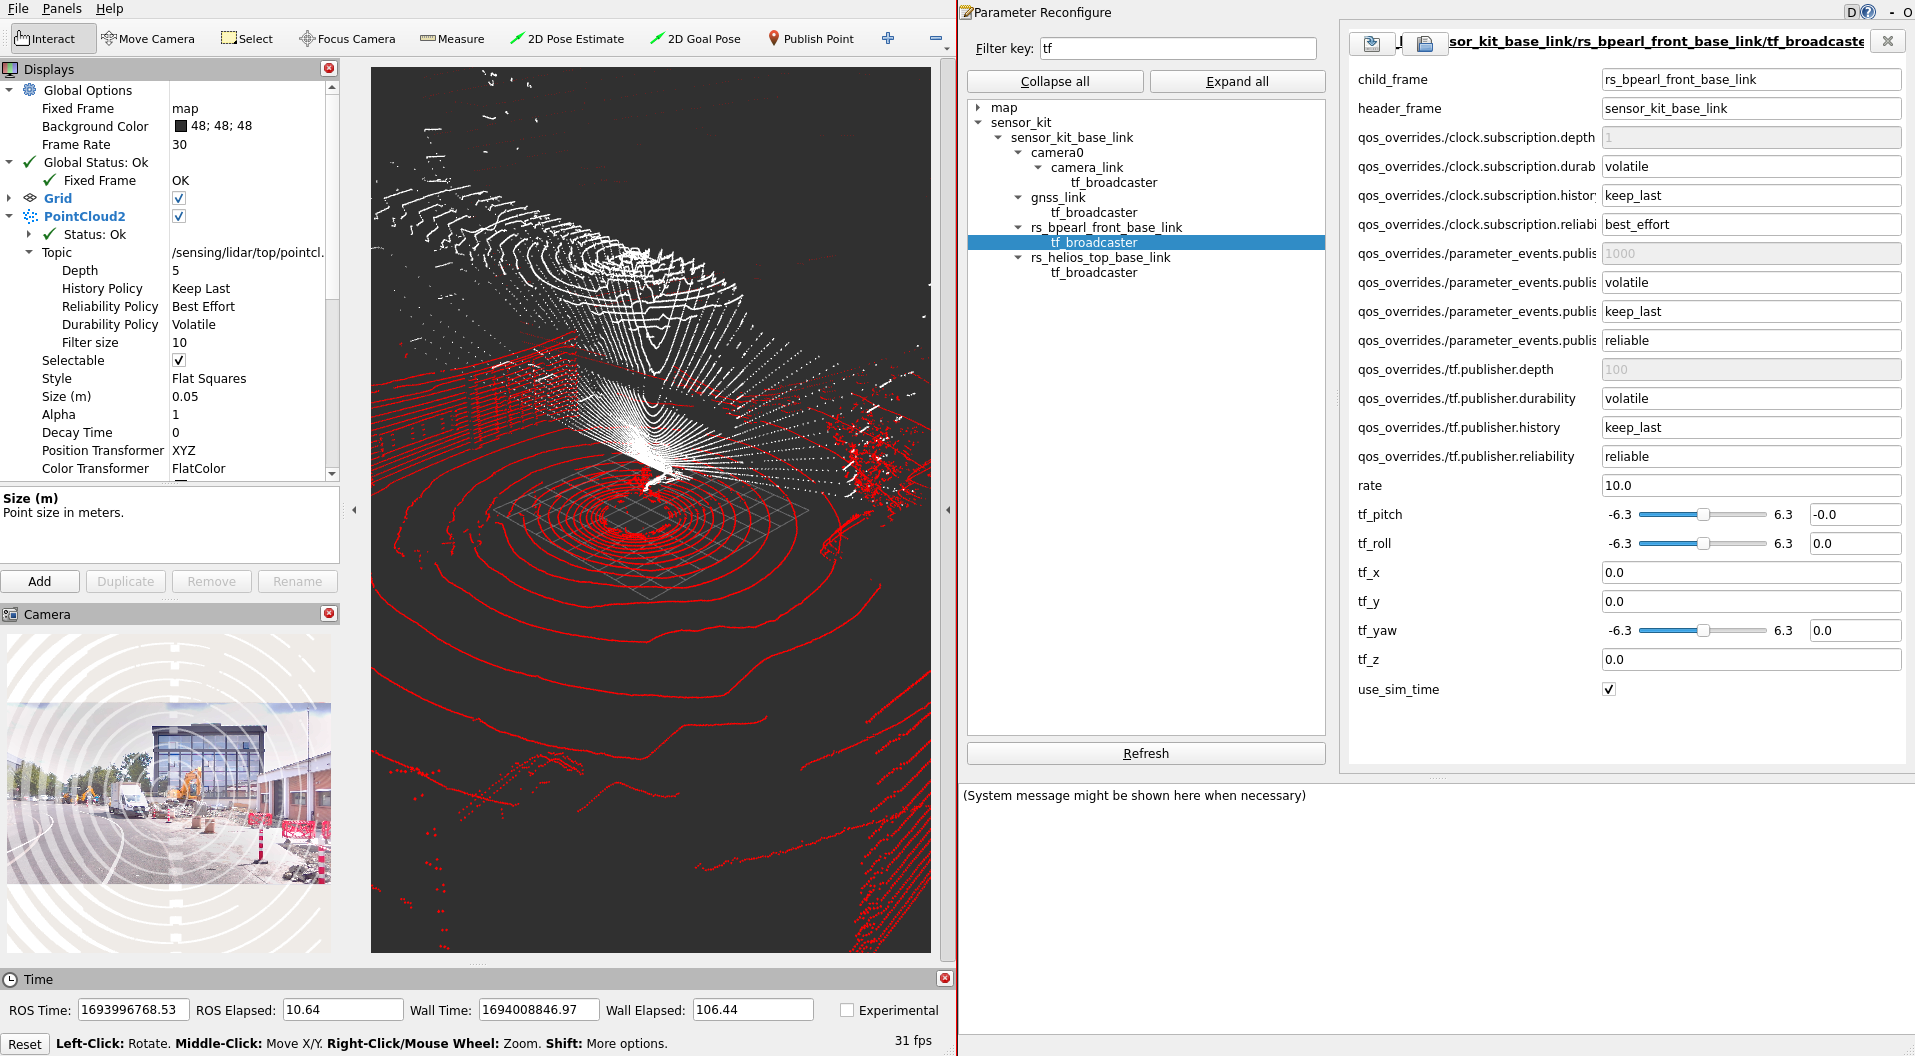Collapse the PointCloud2 display entry
Viewport: 1915px width, 1056px height.
[9, 216]
